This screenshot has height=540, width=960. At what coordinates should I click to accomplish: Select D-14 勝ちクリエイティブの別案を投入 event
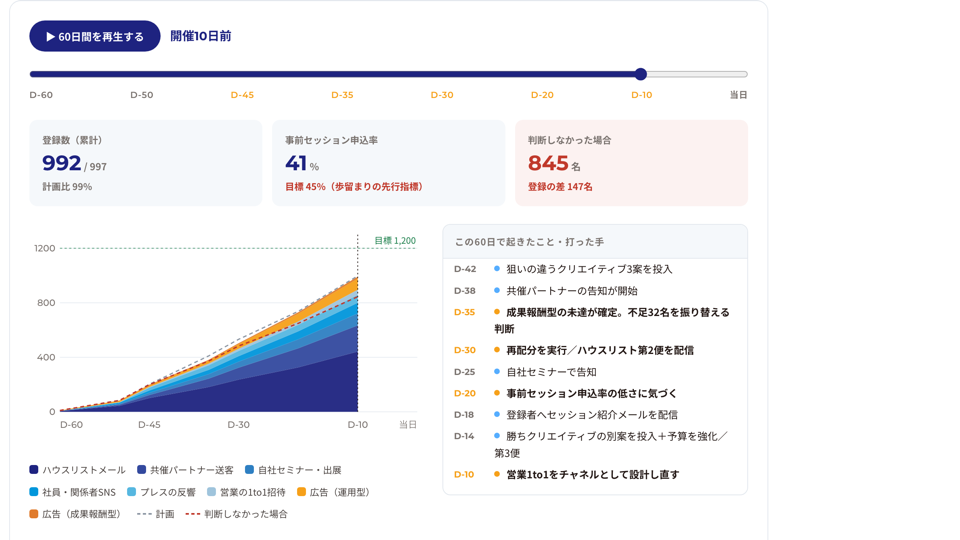[594, 444]
